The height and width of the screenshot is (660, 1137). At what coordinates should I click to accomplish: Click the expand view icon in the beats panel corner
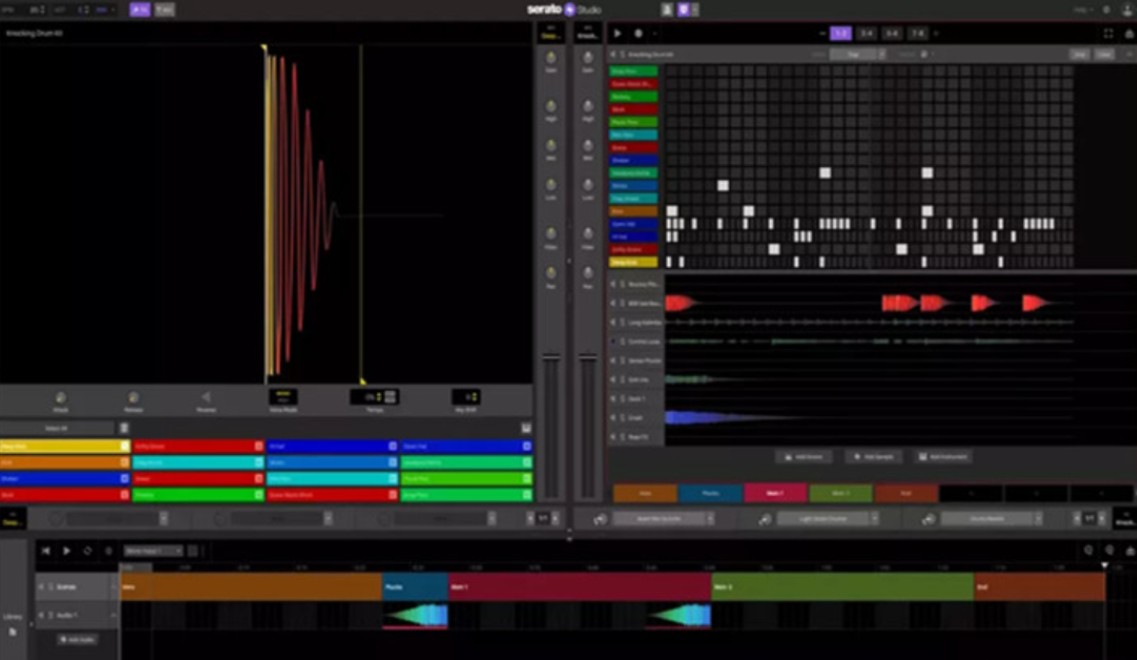pyautogui.click(x=1108, y=34)
